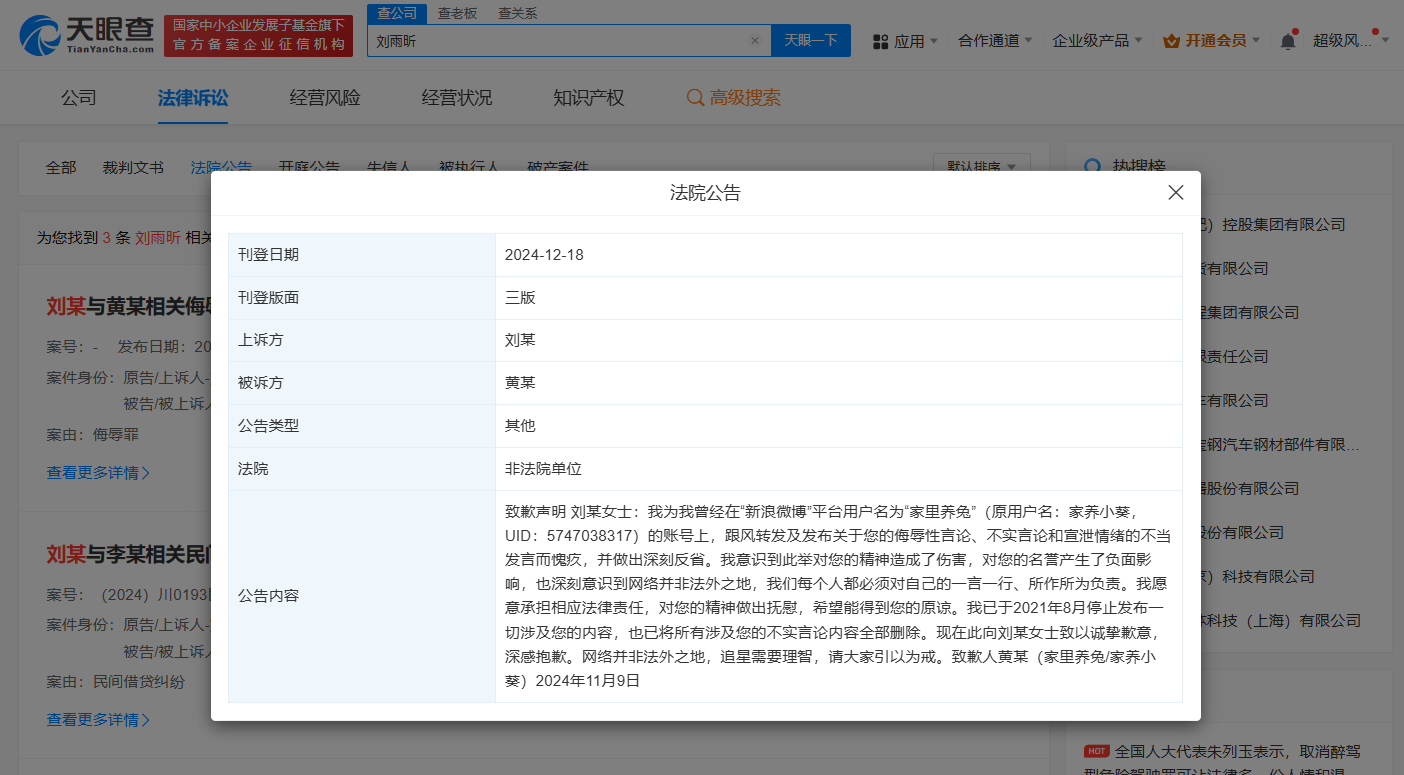Click the 应用 grid icon
Screen dimensions: 1404x775
[x=881, y=41]
